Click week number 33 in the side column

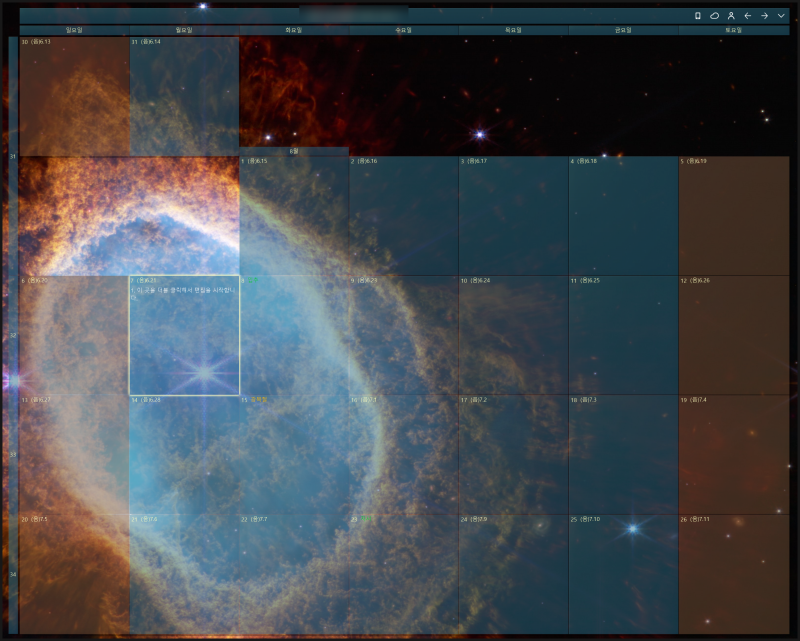(13, 455)
